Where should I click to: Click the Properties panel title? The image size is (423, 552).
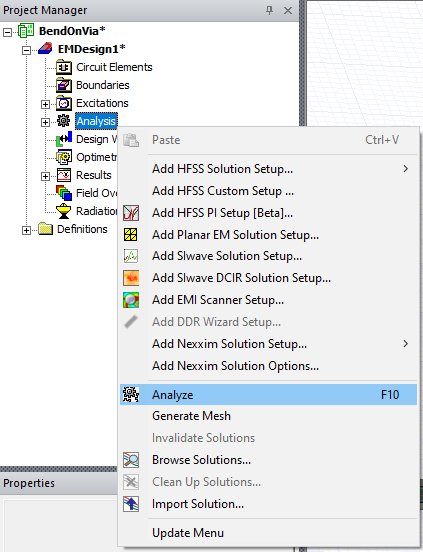(29, 483)
